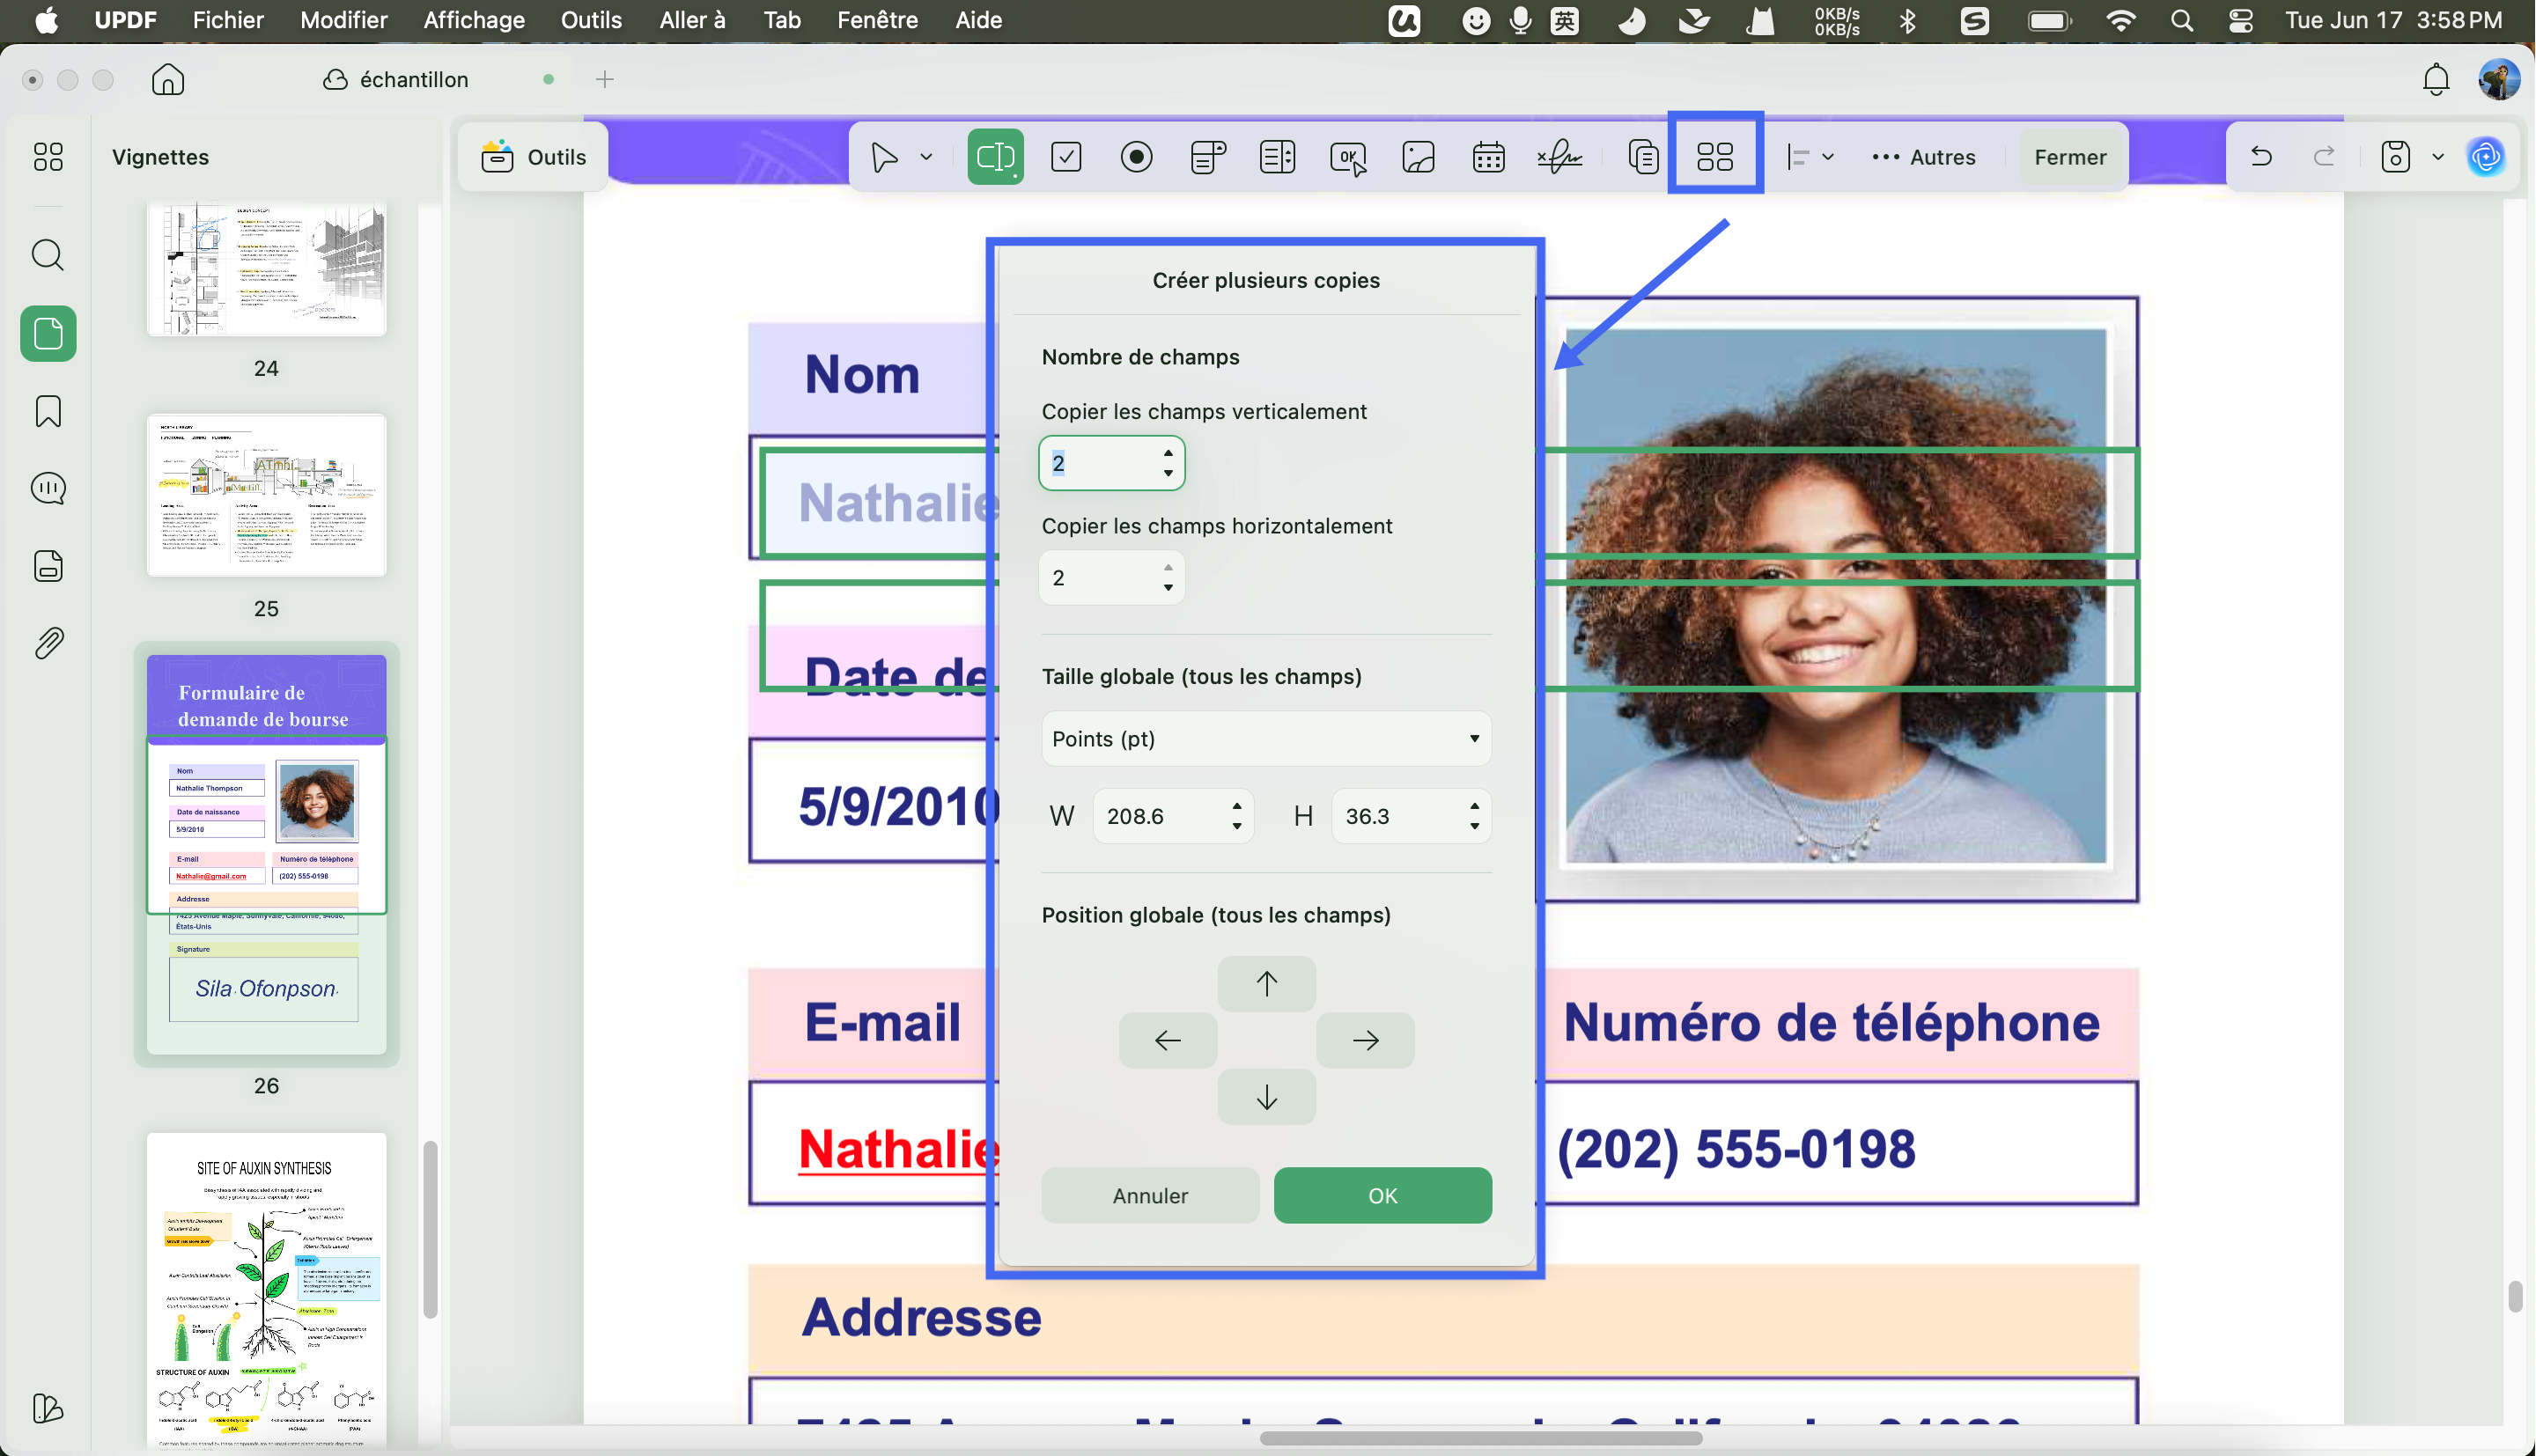
Task: Click the create multiple copies icon
Action: point(1715,157)
